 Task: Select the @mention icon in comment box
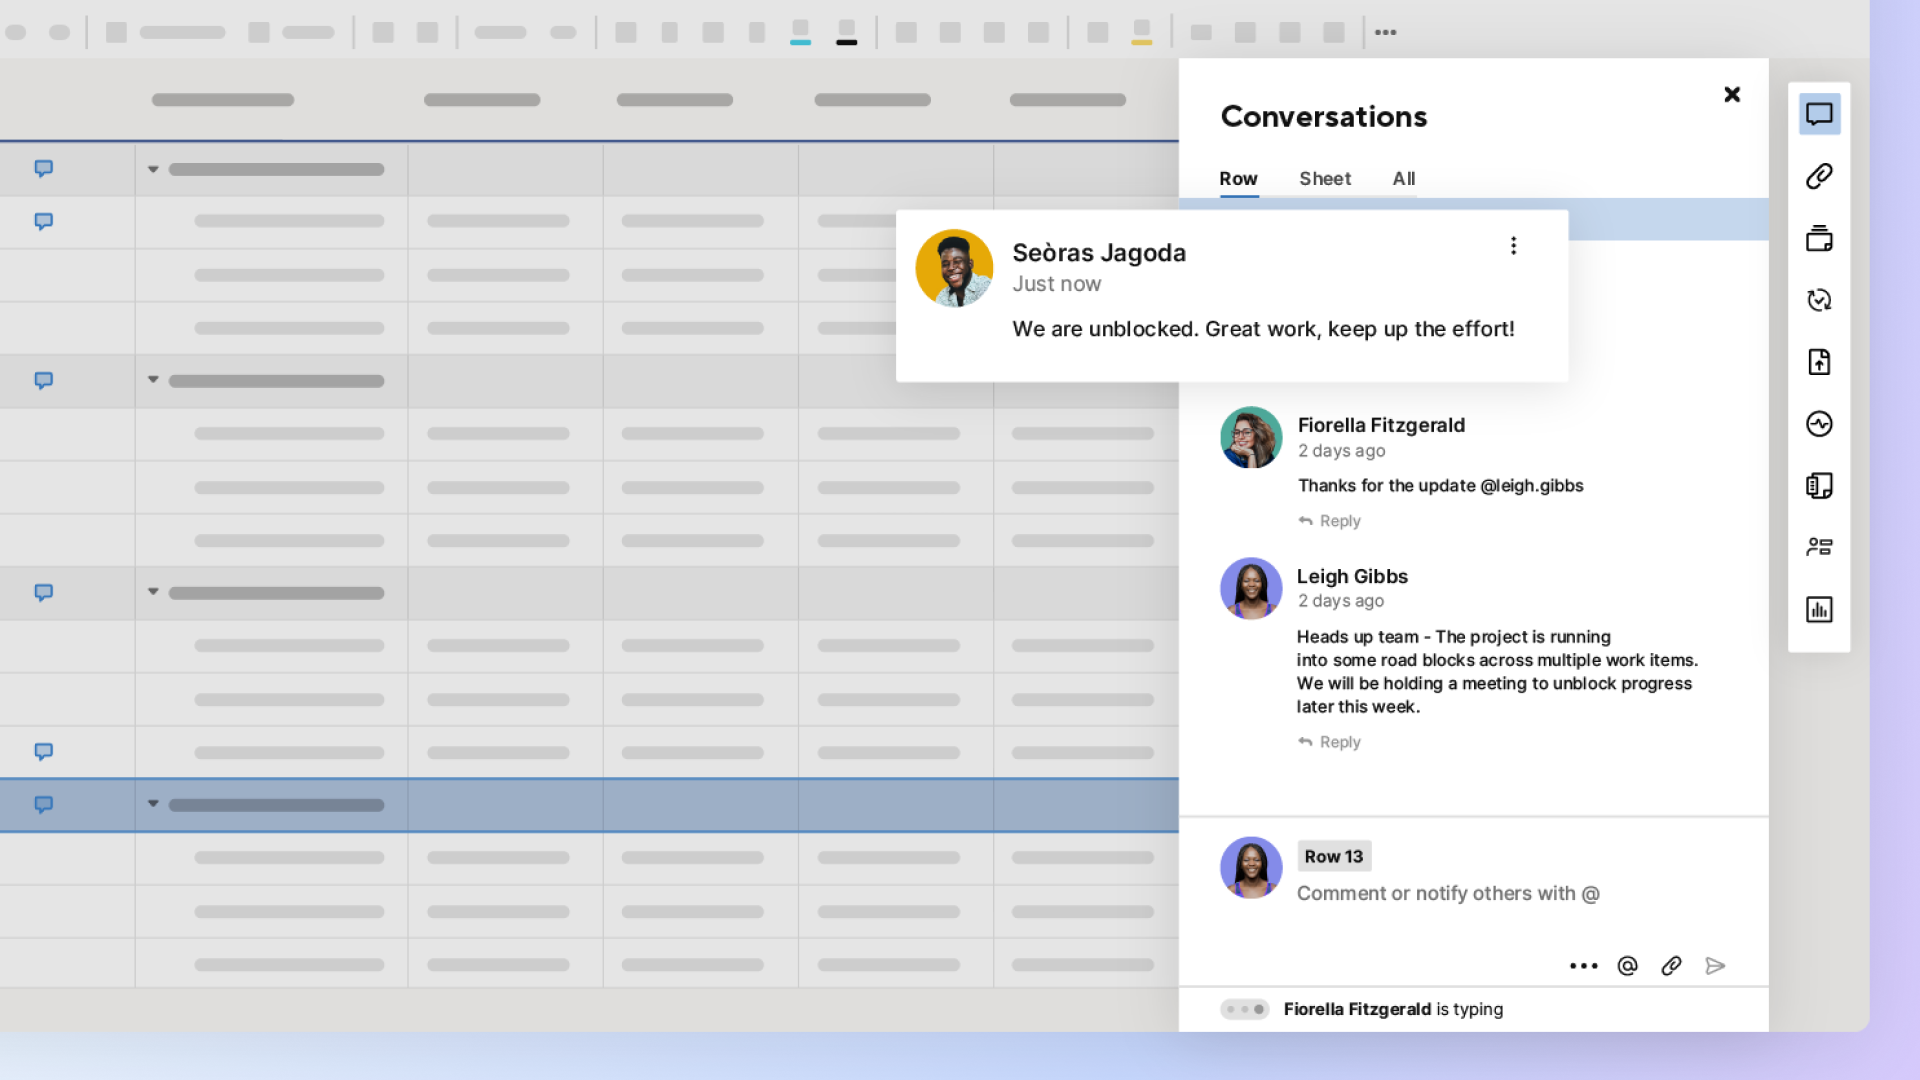click(x=1627, y=965)
